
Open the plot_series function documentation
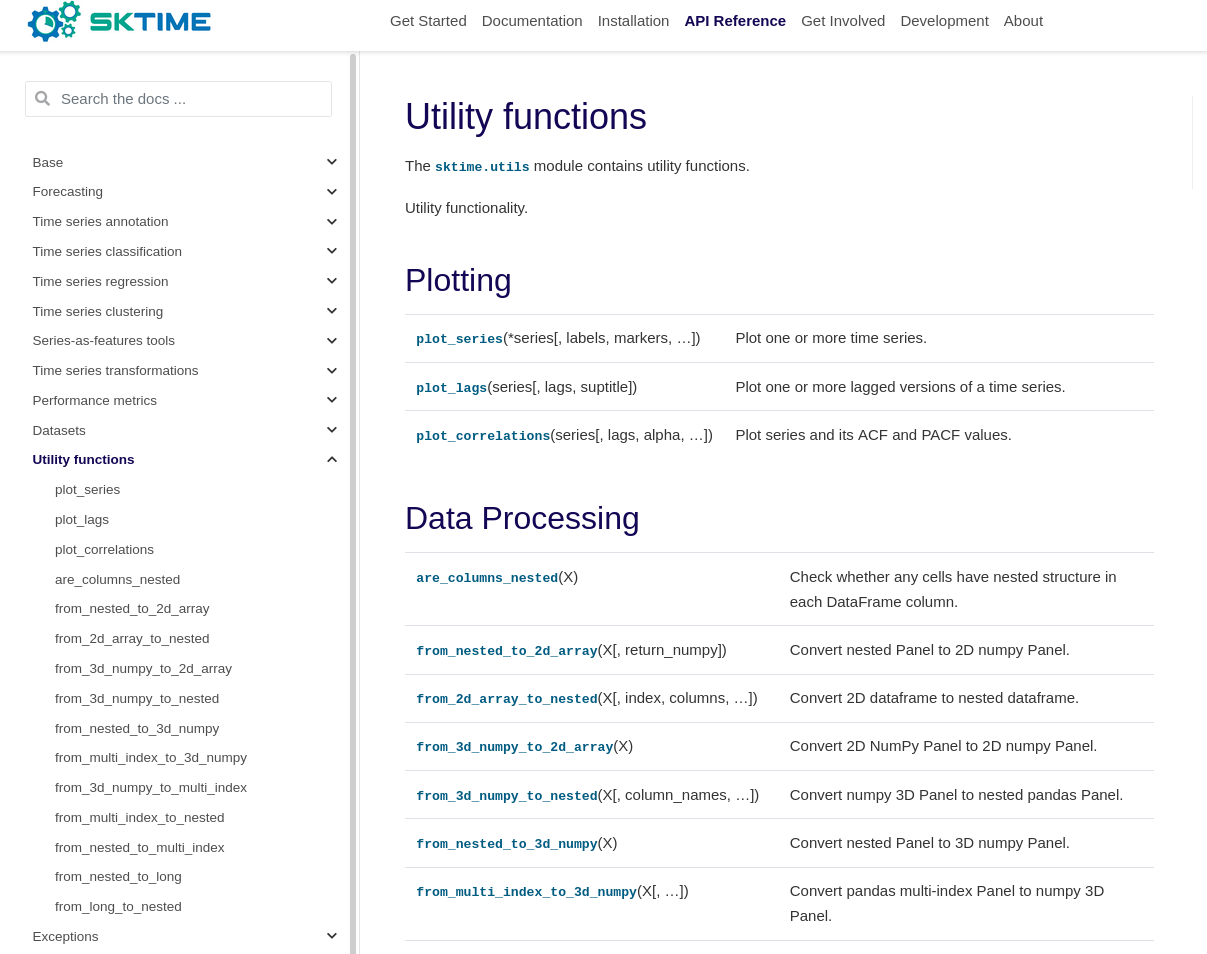tap(459, 338)
